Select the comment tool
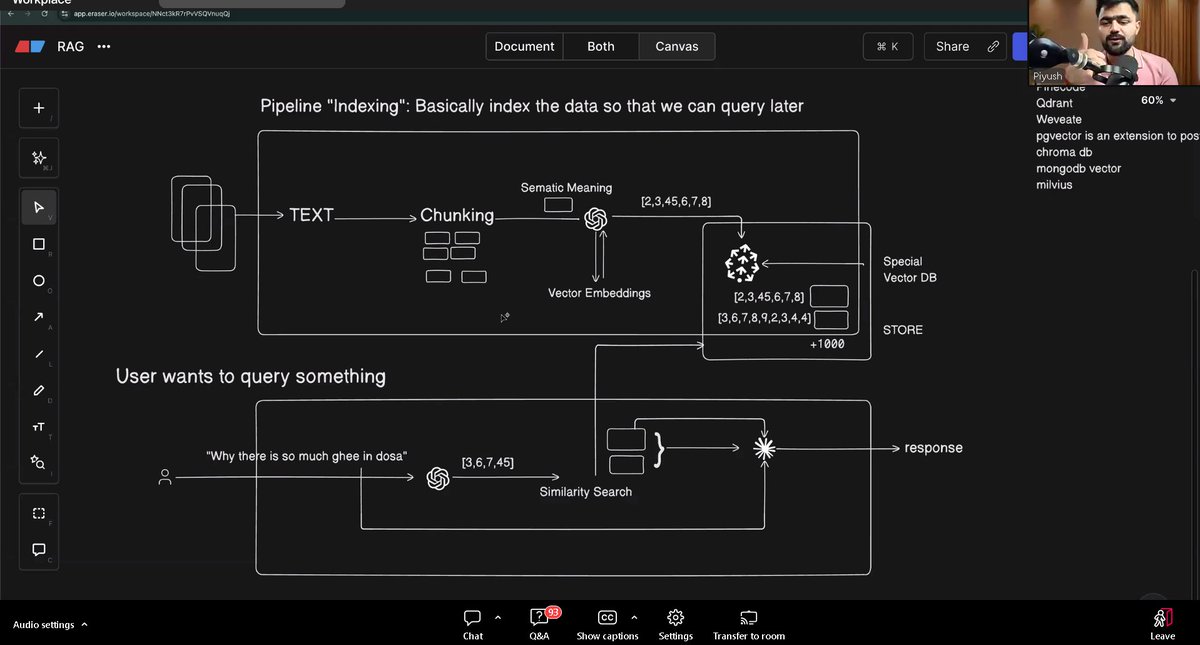 39,549
